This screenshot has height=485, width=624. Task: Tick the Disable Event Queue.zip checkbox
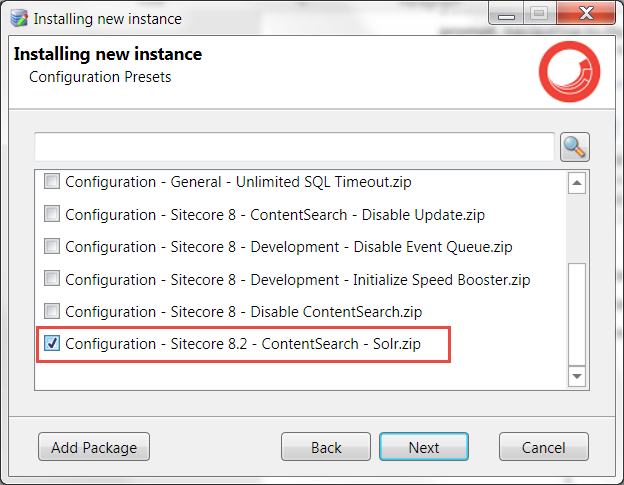pos(52,246)
